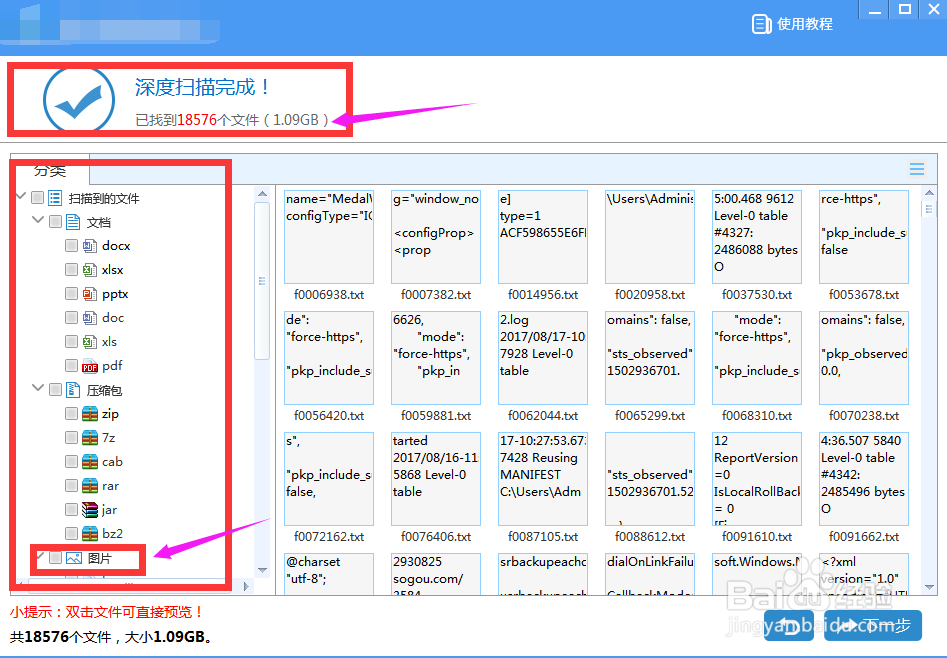Collapse the 图片 tree node
This screenshot has width=947, height=658.
pyautogui.click(x=39, y=556)
